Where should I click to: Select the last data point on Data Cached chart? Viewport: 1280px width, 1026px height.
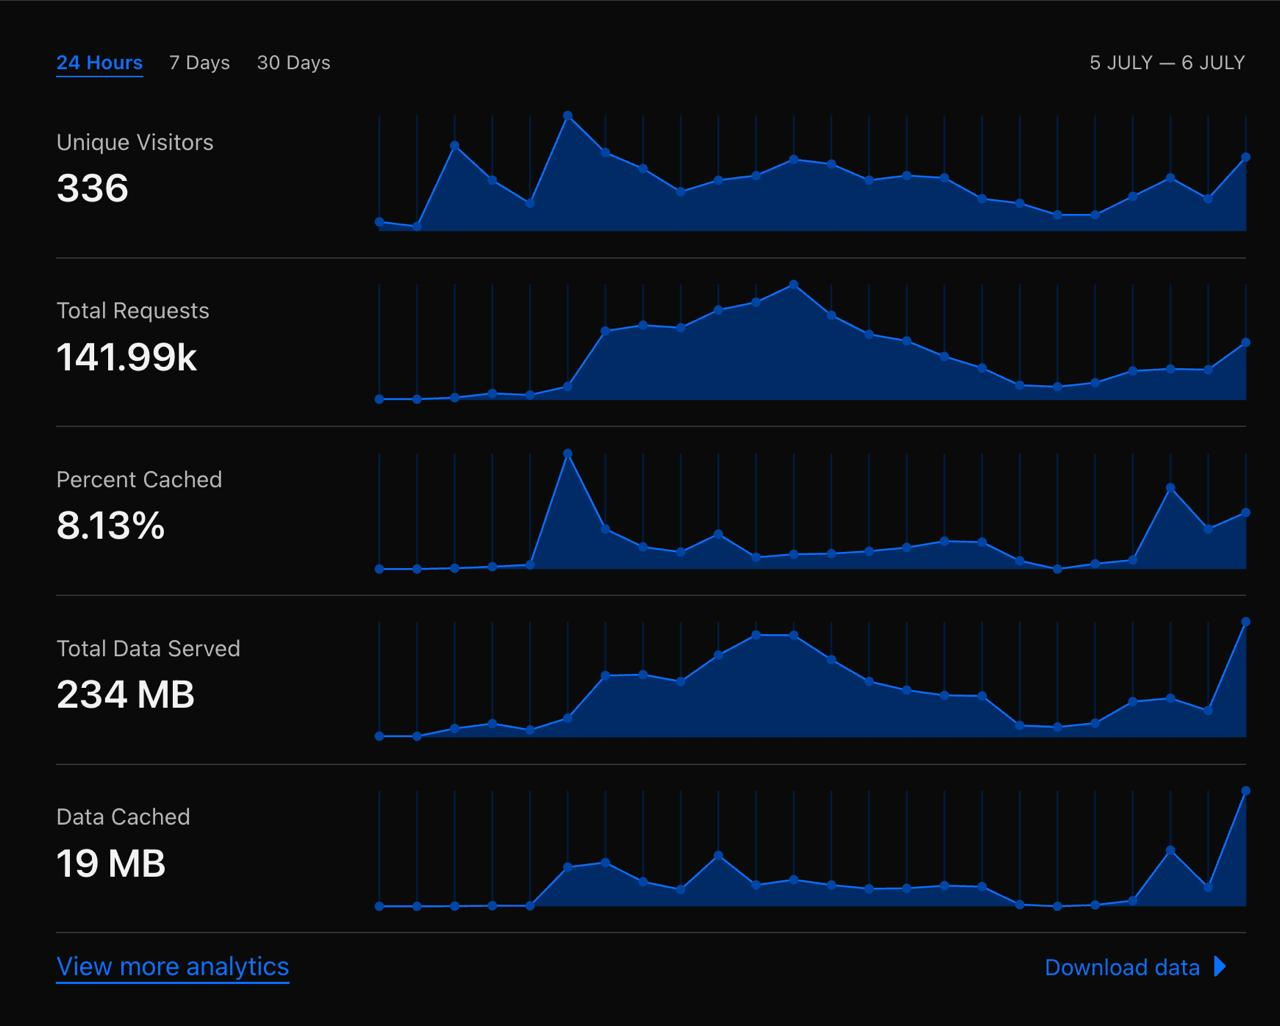click(x=1245, y=791)
